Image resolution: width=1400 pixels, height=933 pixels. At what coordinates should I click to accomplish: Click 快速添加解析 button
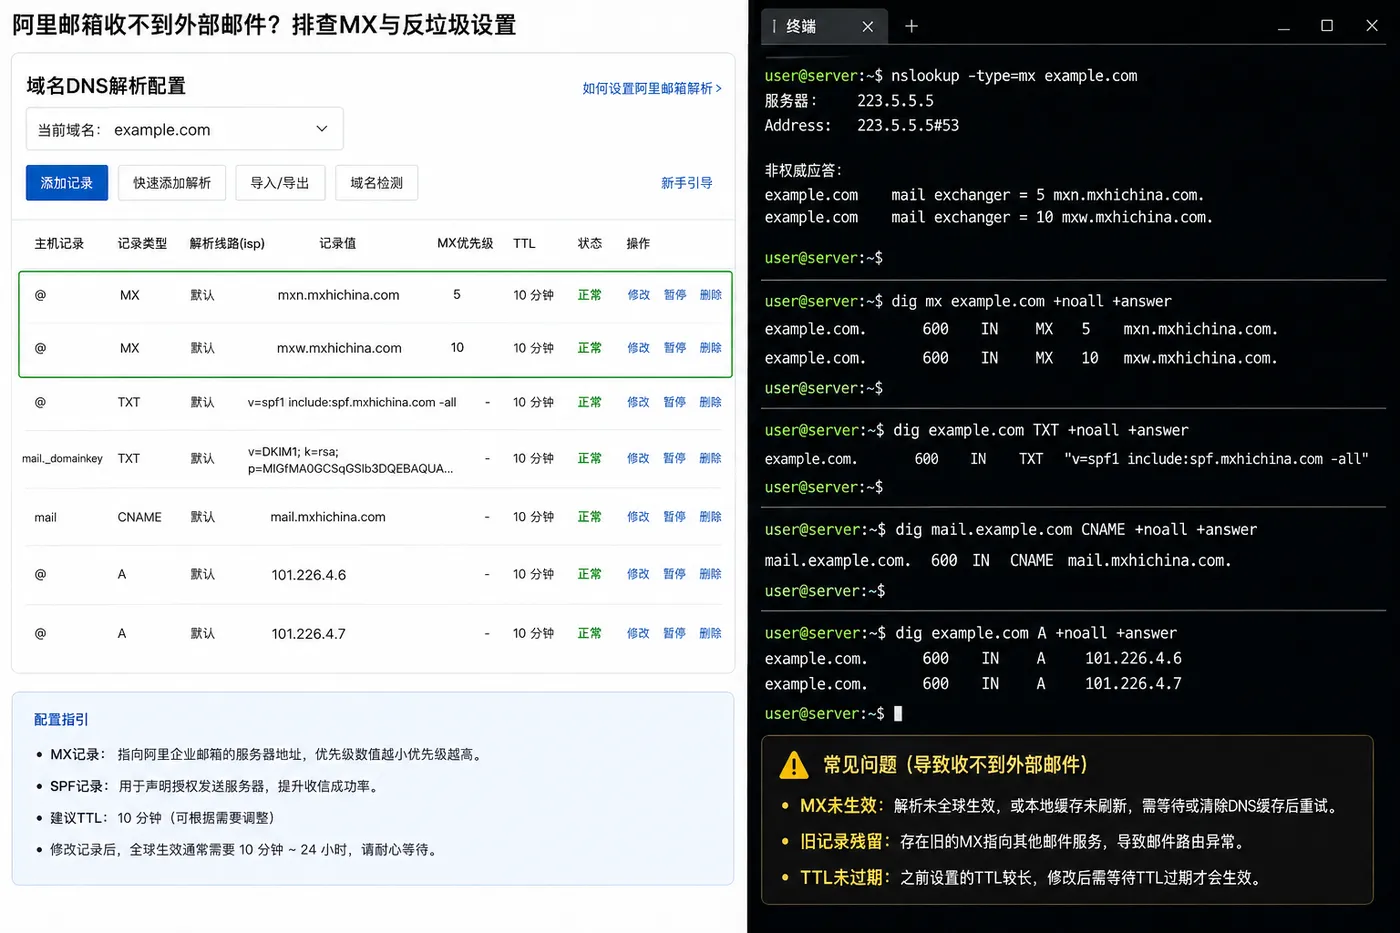[172, 183]
